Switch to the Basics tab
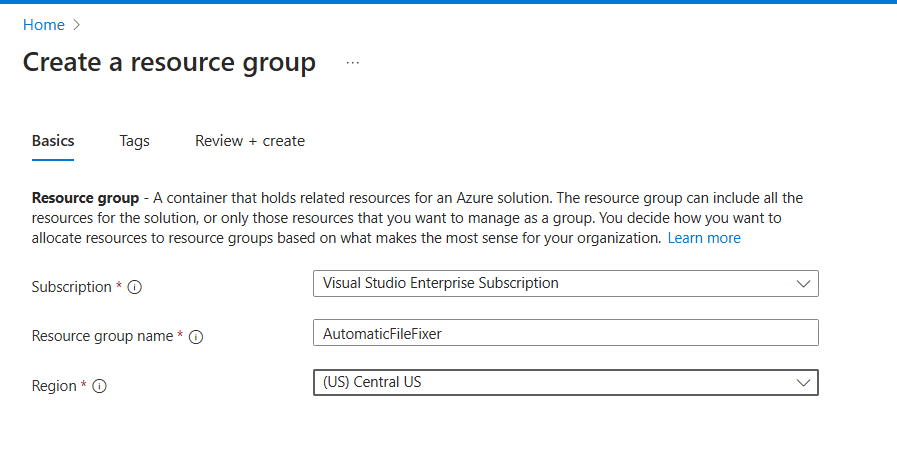The height and width of the screenshot is (459, 897). tap(53, 141)
